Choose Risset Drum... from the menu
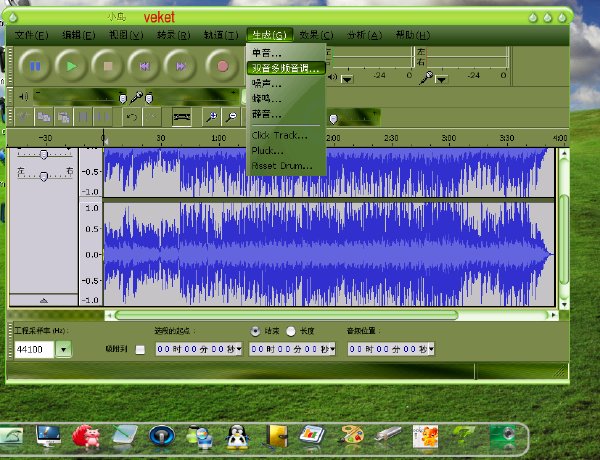600x460 pixels. 286,166
